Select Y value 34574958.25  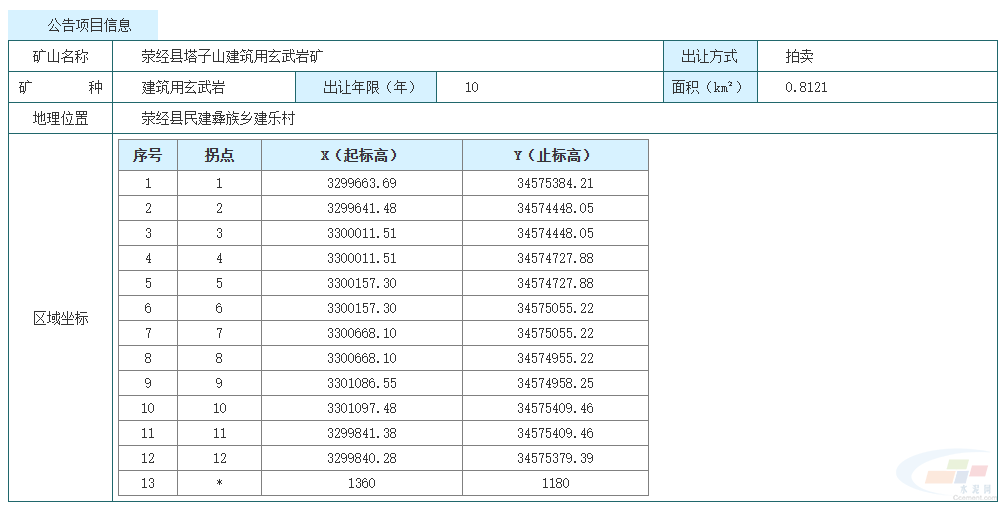[x=556, y=383]
